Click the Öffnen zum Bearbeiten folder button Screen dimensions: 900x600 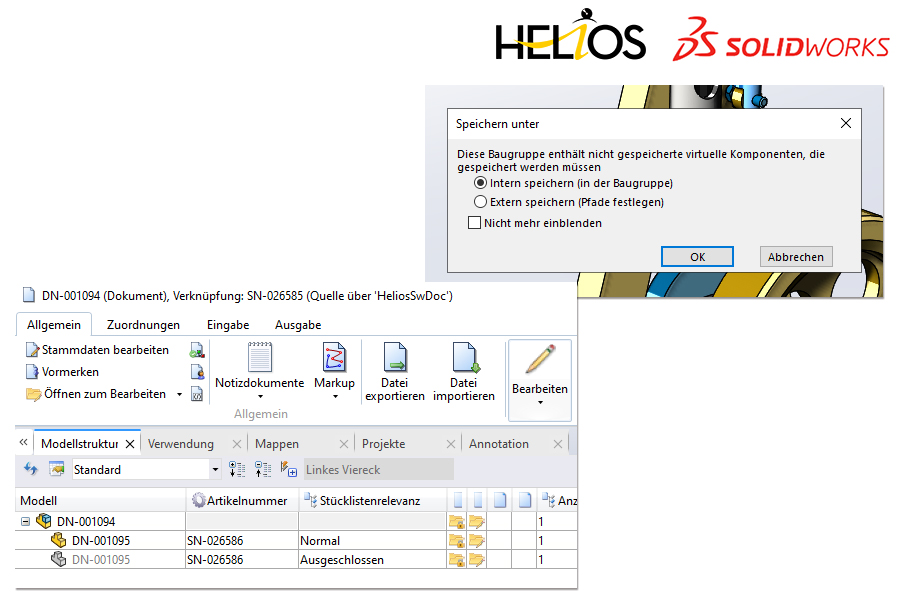point(96,394)
